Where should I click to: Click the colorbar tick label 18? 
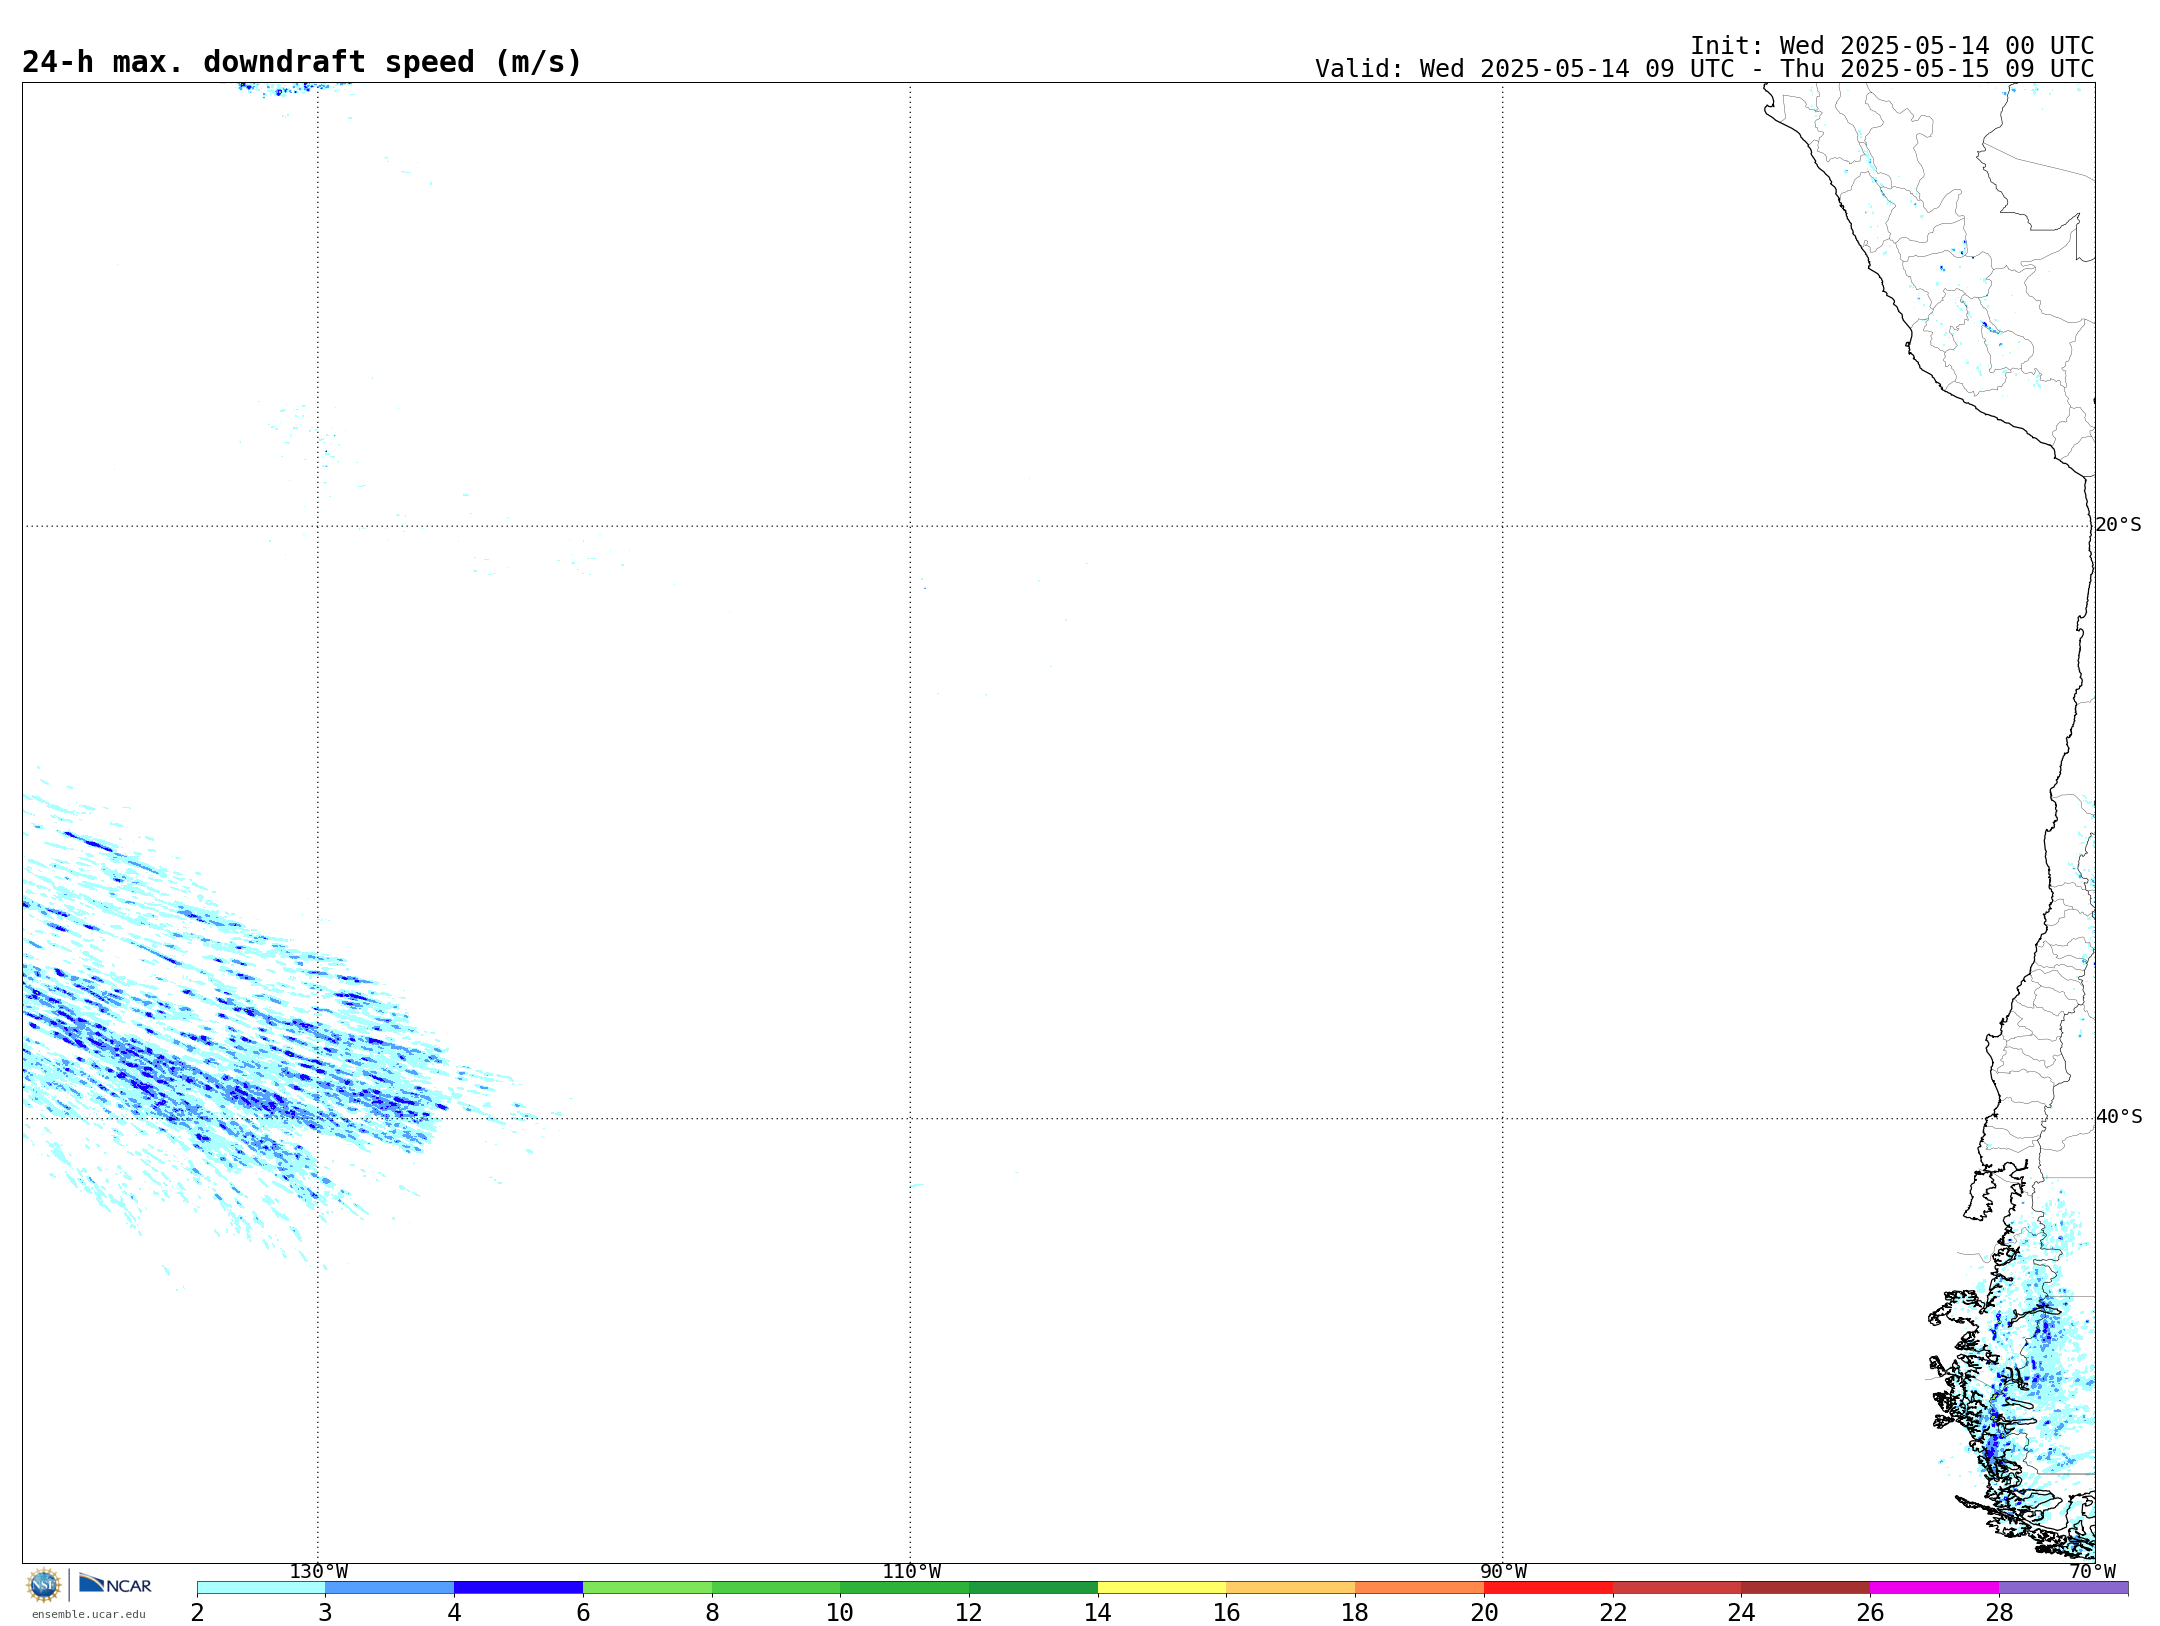click(x=1355, y=1613)
